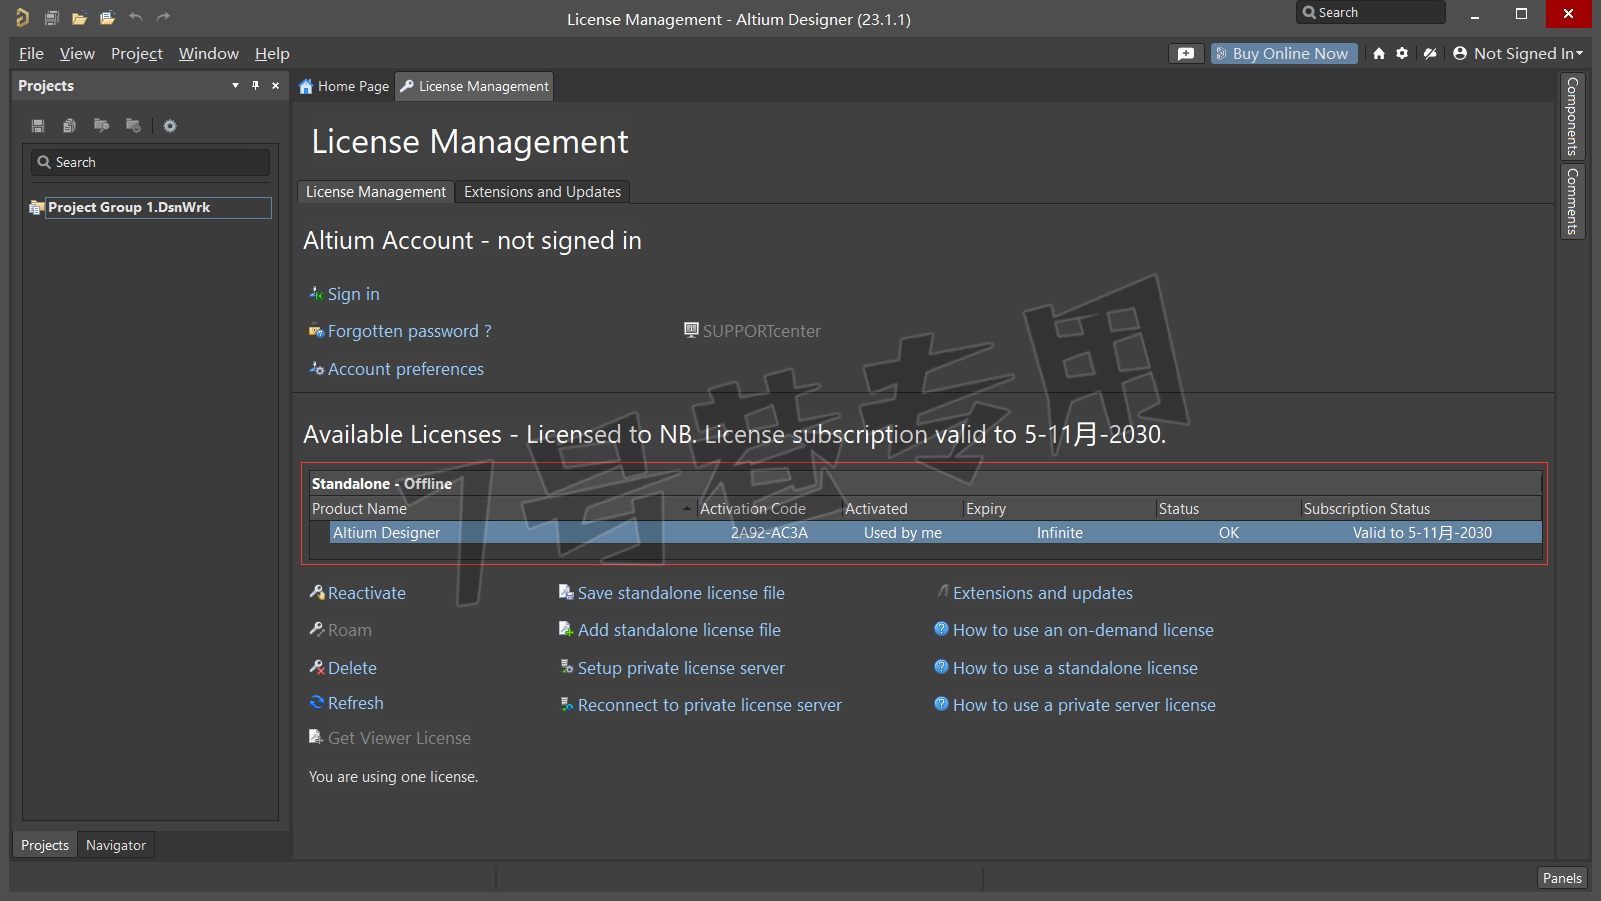Click the help icon beside private server license link
The image size is (1601, 901).
(x=941, y=704)
